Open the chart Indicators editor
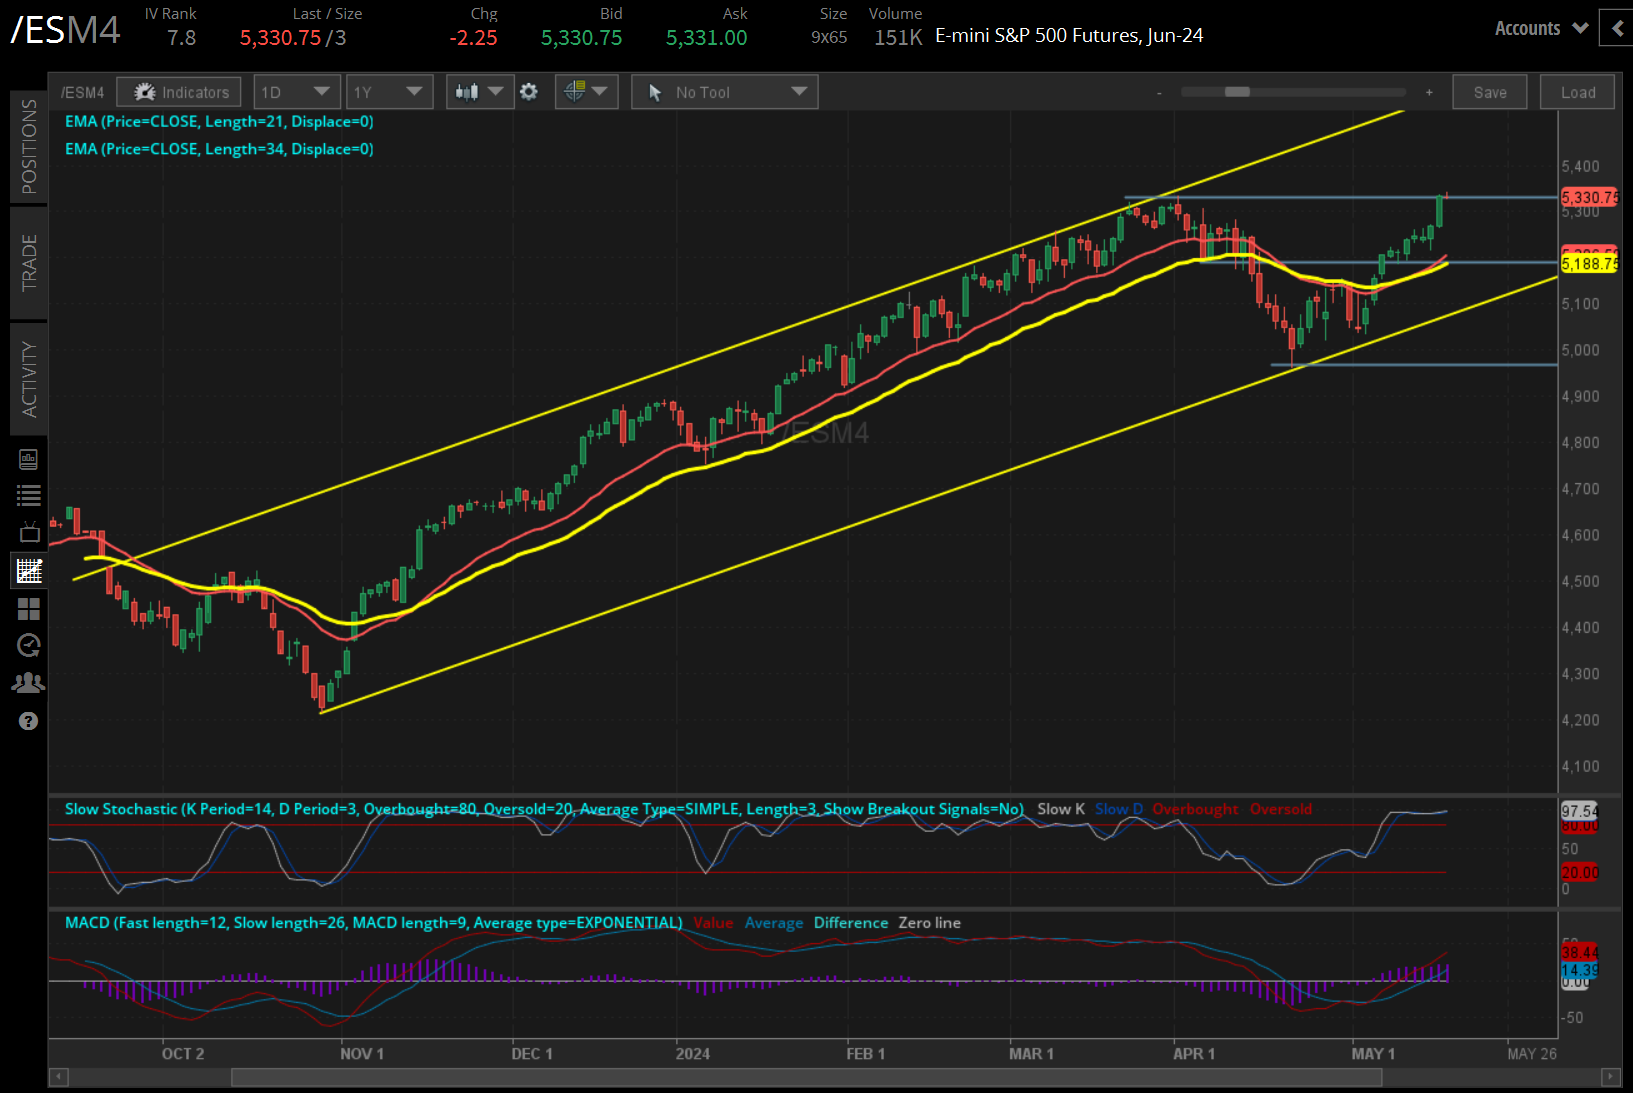Image resolution: width=1633 pixels, height=1093 pixels. [x=178, y=91]
